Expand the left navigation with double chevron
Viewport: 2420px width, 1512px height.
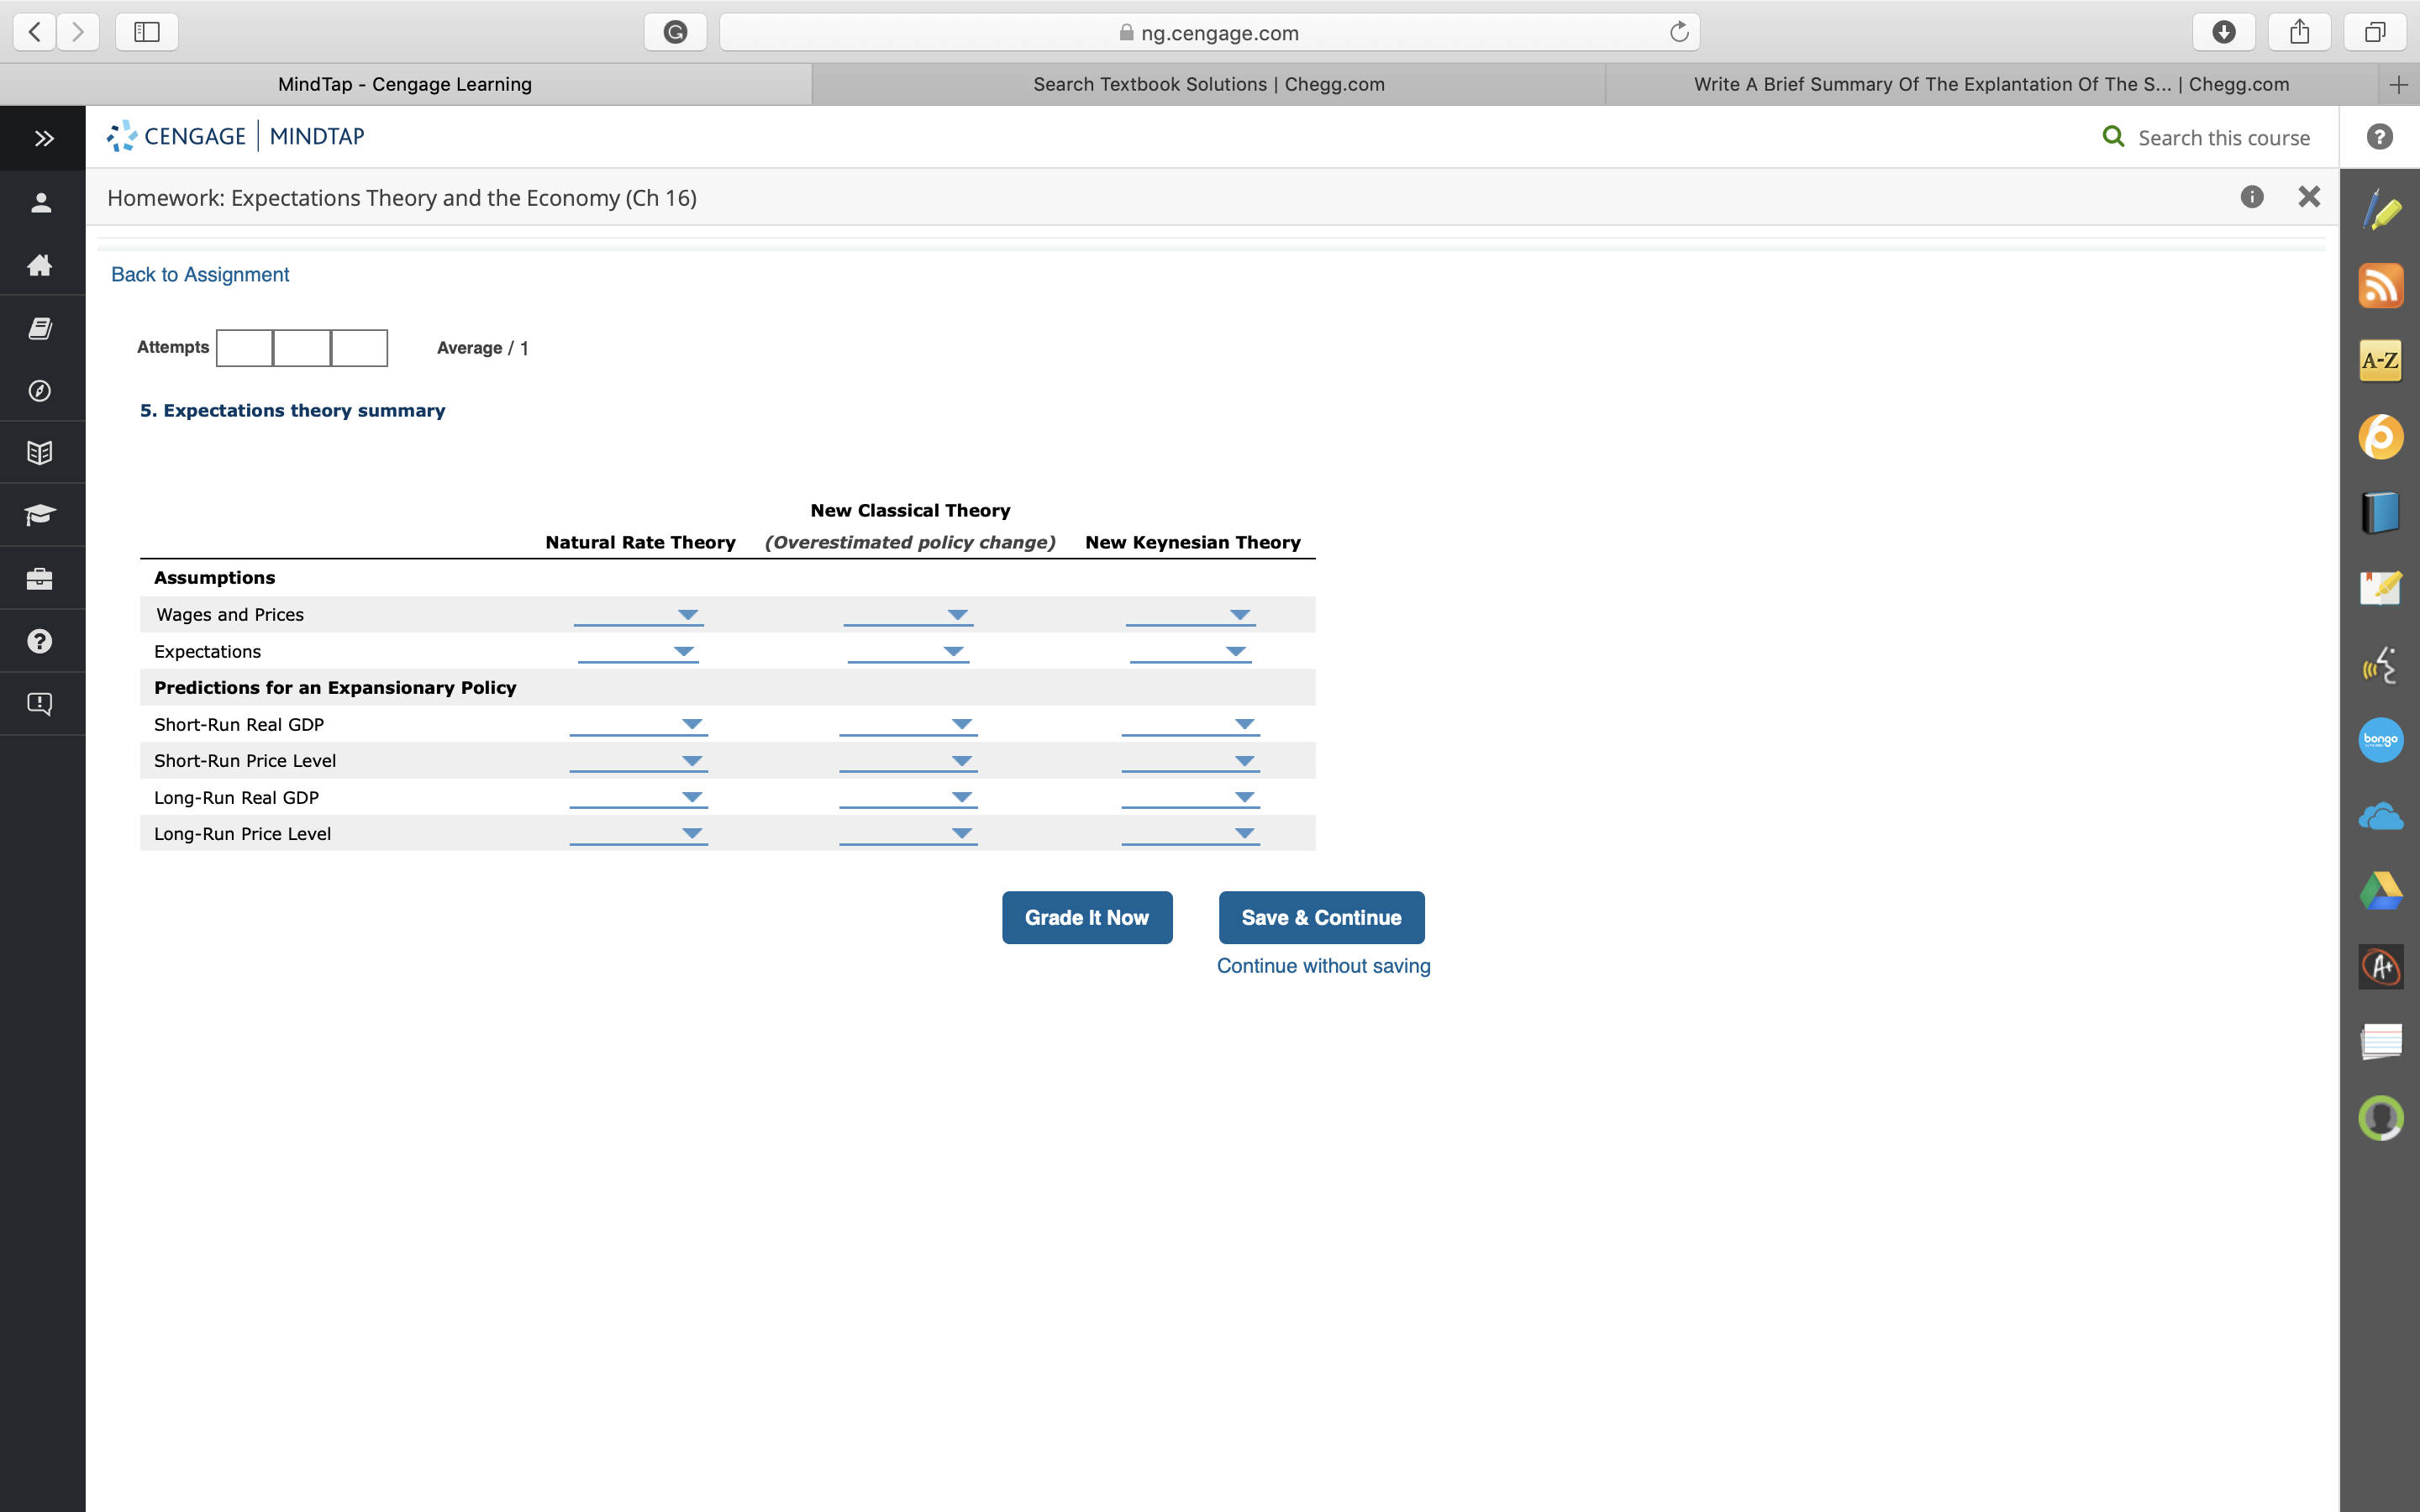tap(43, 138)
